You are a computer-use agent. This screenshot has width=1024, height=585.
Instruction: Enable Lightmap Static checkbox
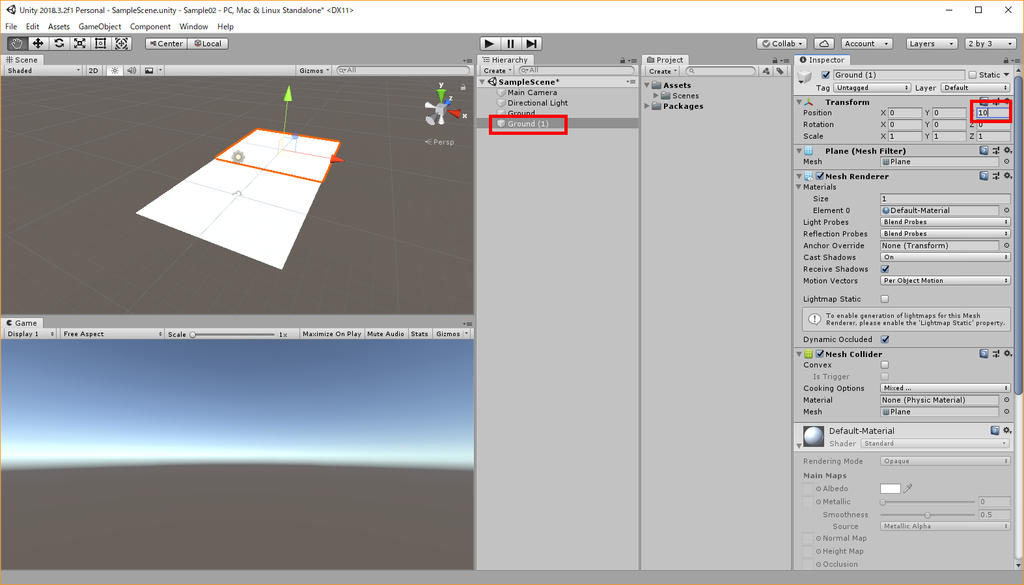[885, 299]
